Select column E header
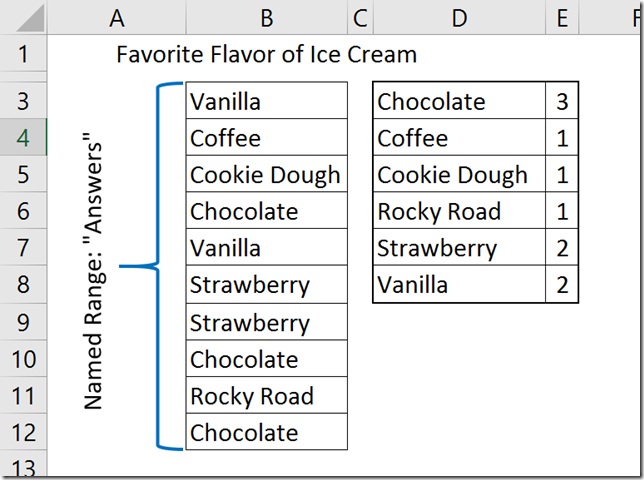 (561, 16)
